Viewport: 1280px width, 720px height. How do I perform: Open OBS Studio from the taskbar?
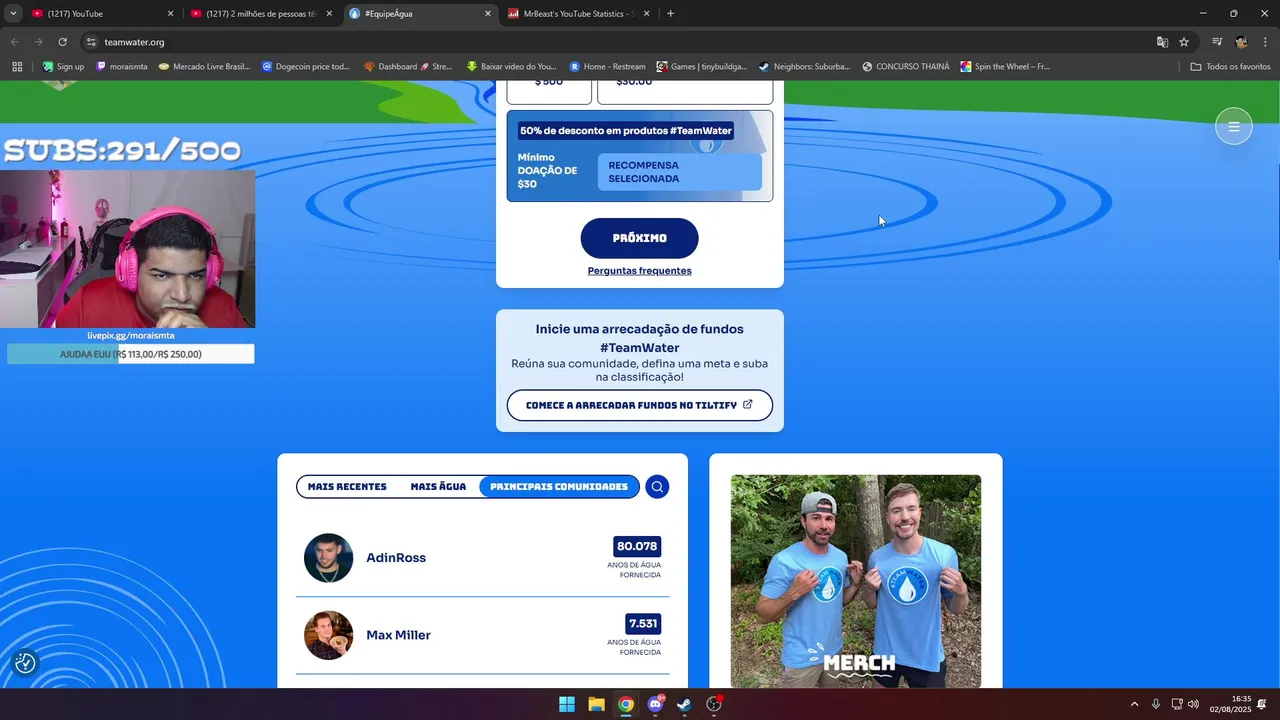(714, 704)
